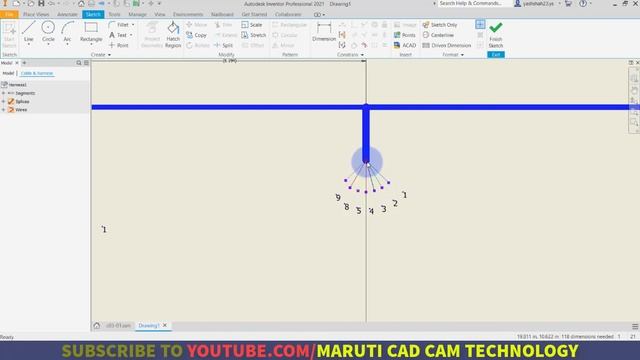Expand the Wires tree node
This screenshot has width=640, height=360.
coord(4,109)
